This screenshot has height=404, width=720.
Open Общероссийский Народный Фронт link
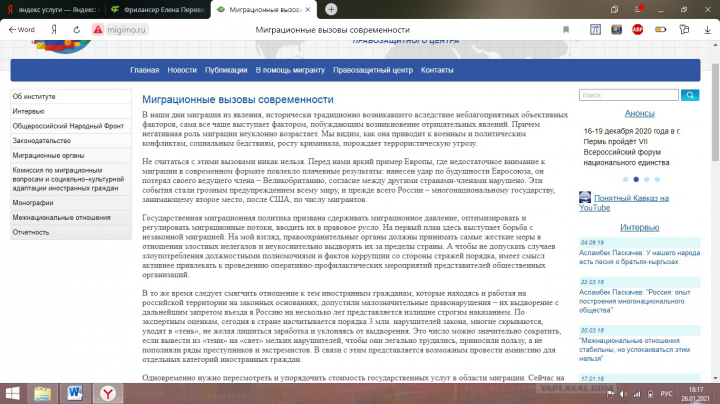[x=71, y=126]
